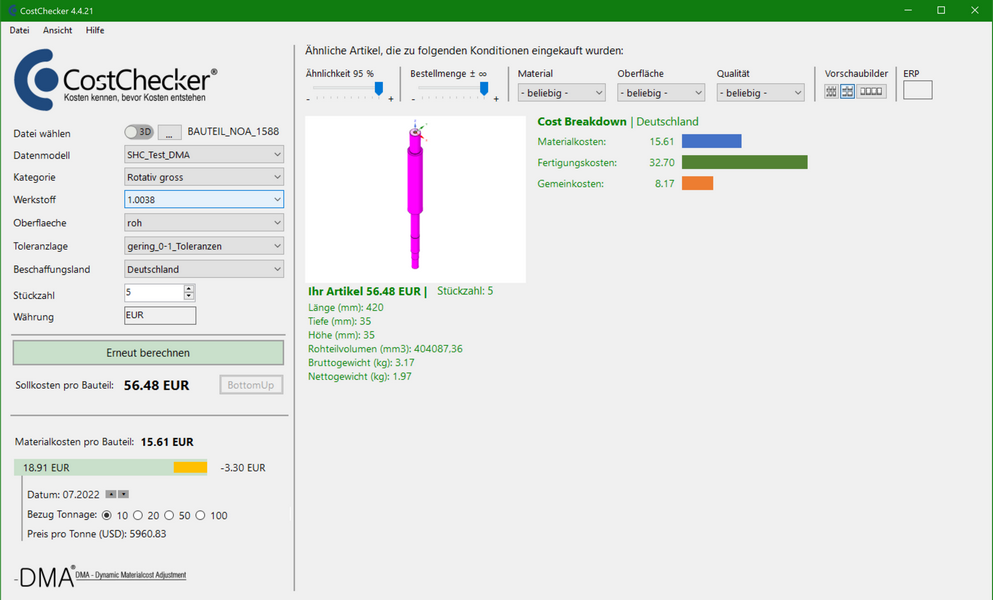Image resolution: width=993 pixels, height=600 pixels.
Task: Click the Länge (mm): 420 line
Action: [x=346, y=307]
